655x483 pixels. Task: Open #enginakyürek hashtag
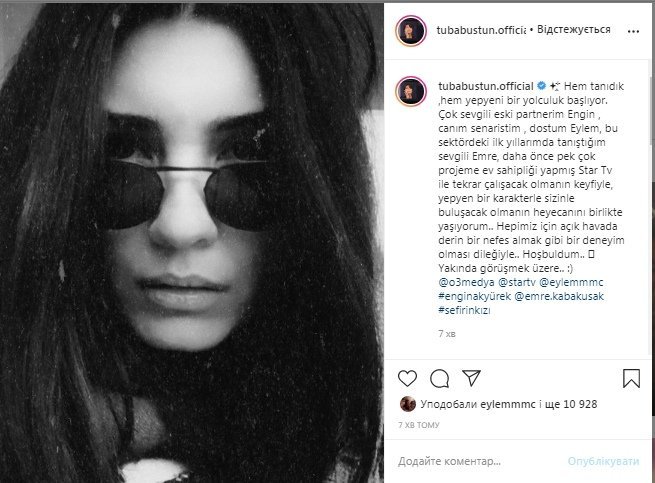coord(475,297)
